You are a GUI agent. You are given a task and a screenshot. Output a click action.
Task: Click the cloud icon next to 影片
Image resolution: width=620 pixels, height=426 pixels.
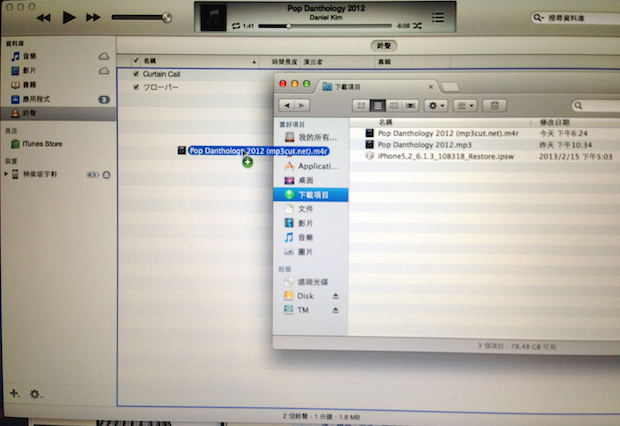[104, 71]
